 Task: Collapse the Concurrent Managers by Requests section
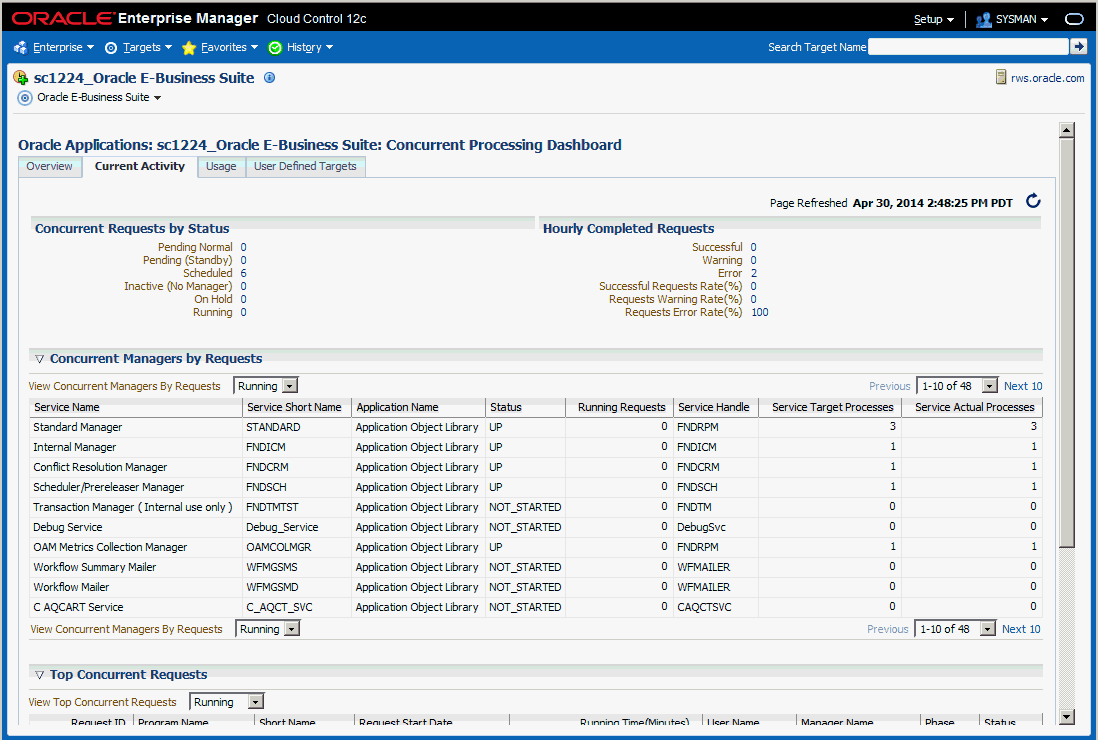(40, 358)
